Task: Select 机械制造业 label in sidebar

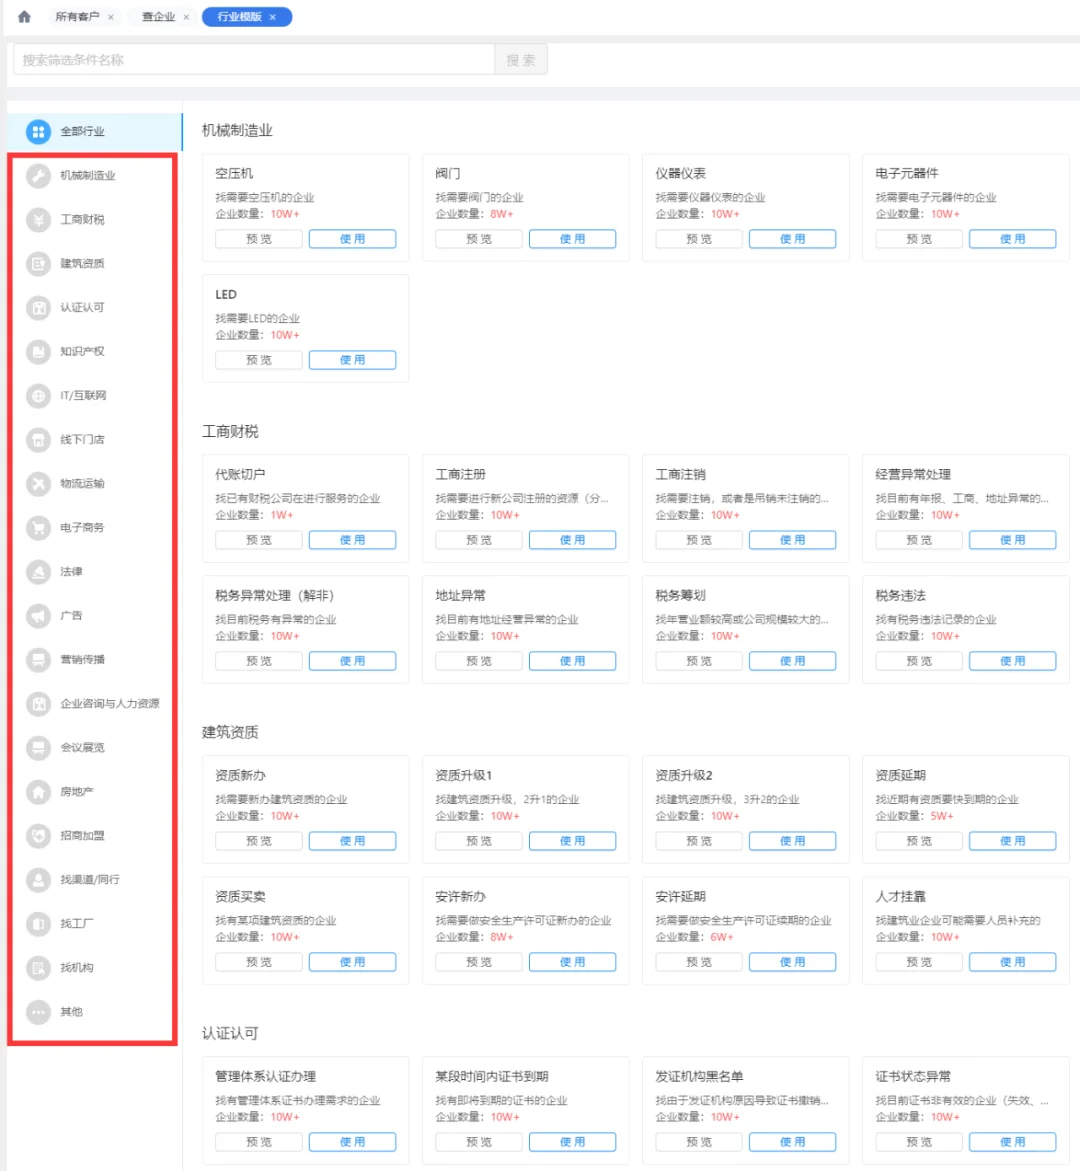Action: 88,176
